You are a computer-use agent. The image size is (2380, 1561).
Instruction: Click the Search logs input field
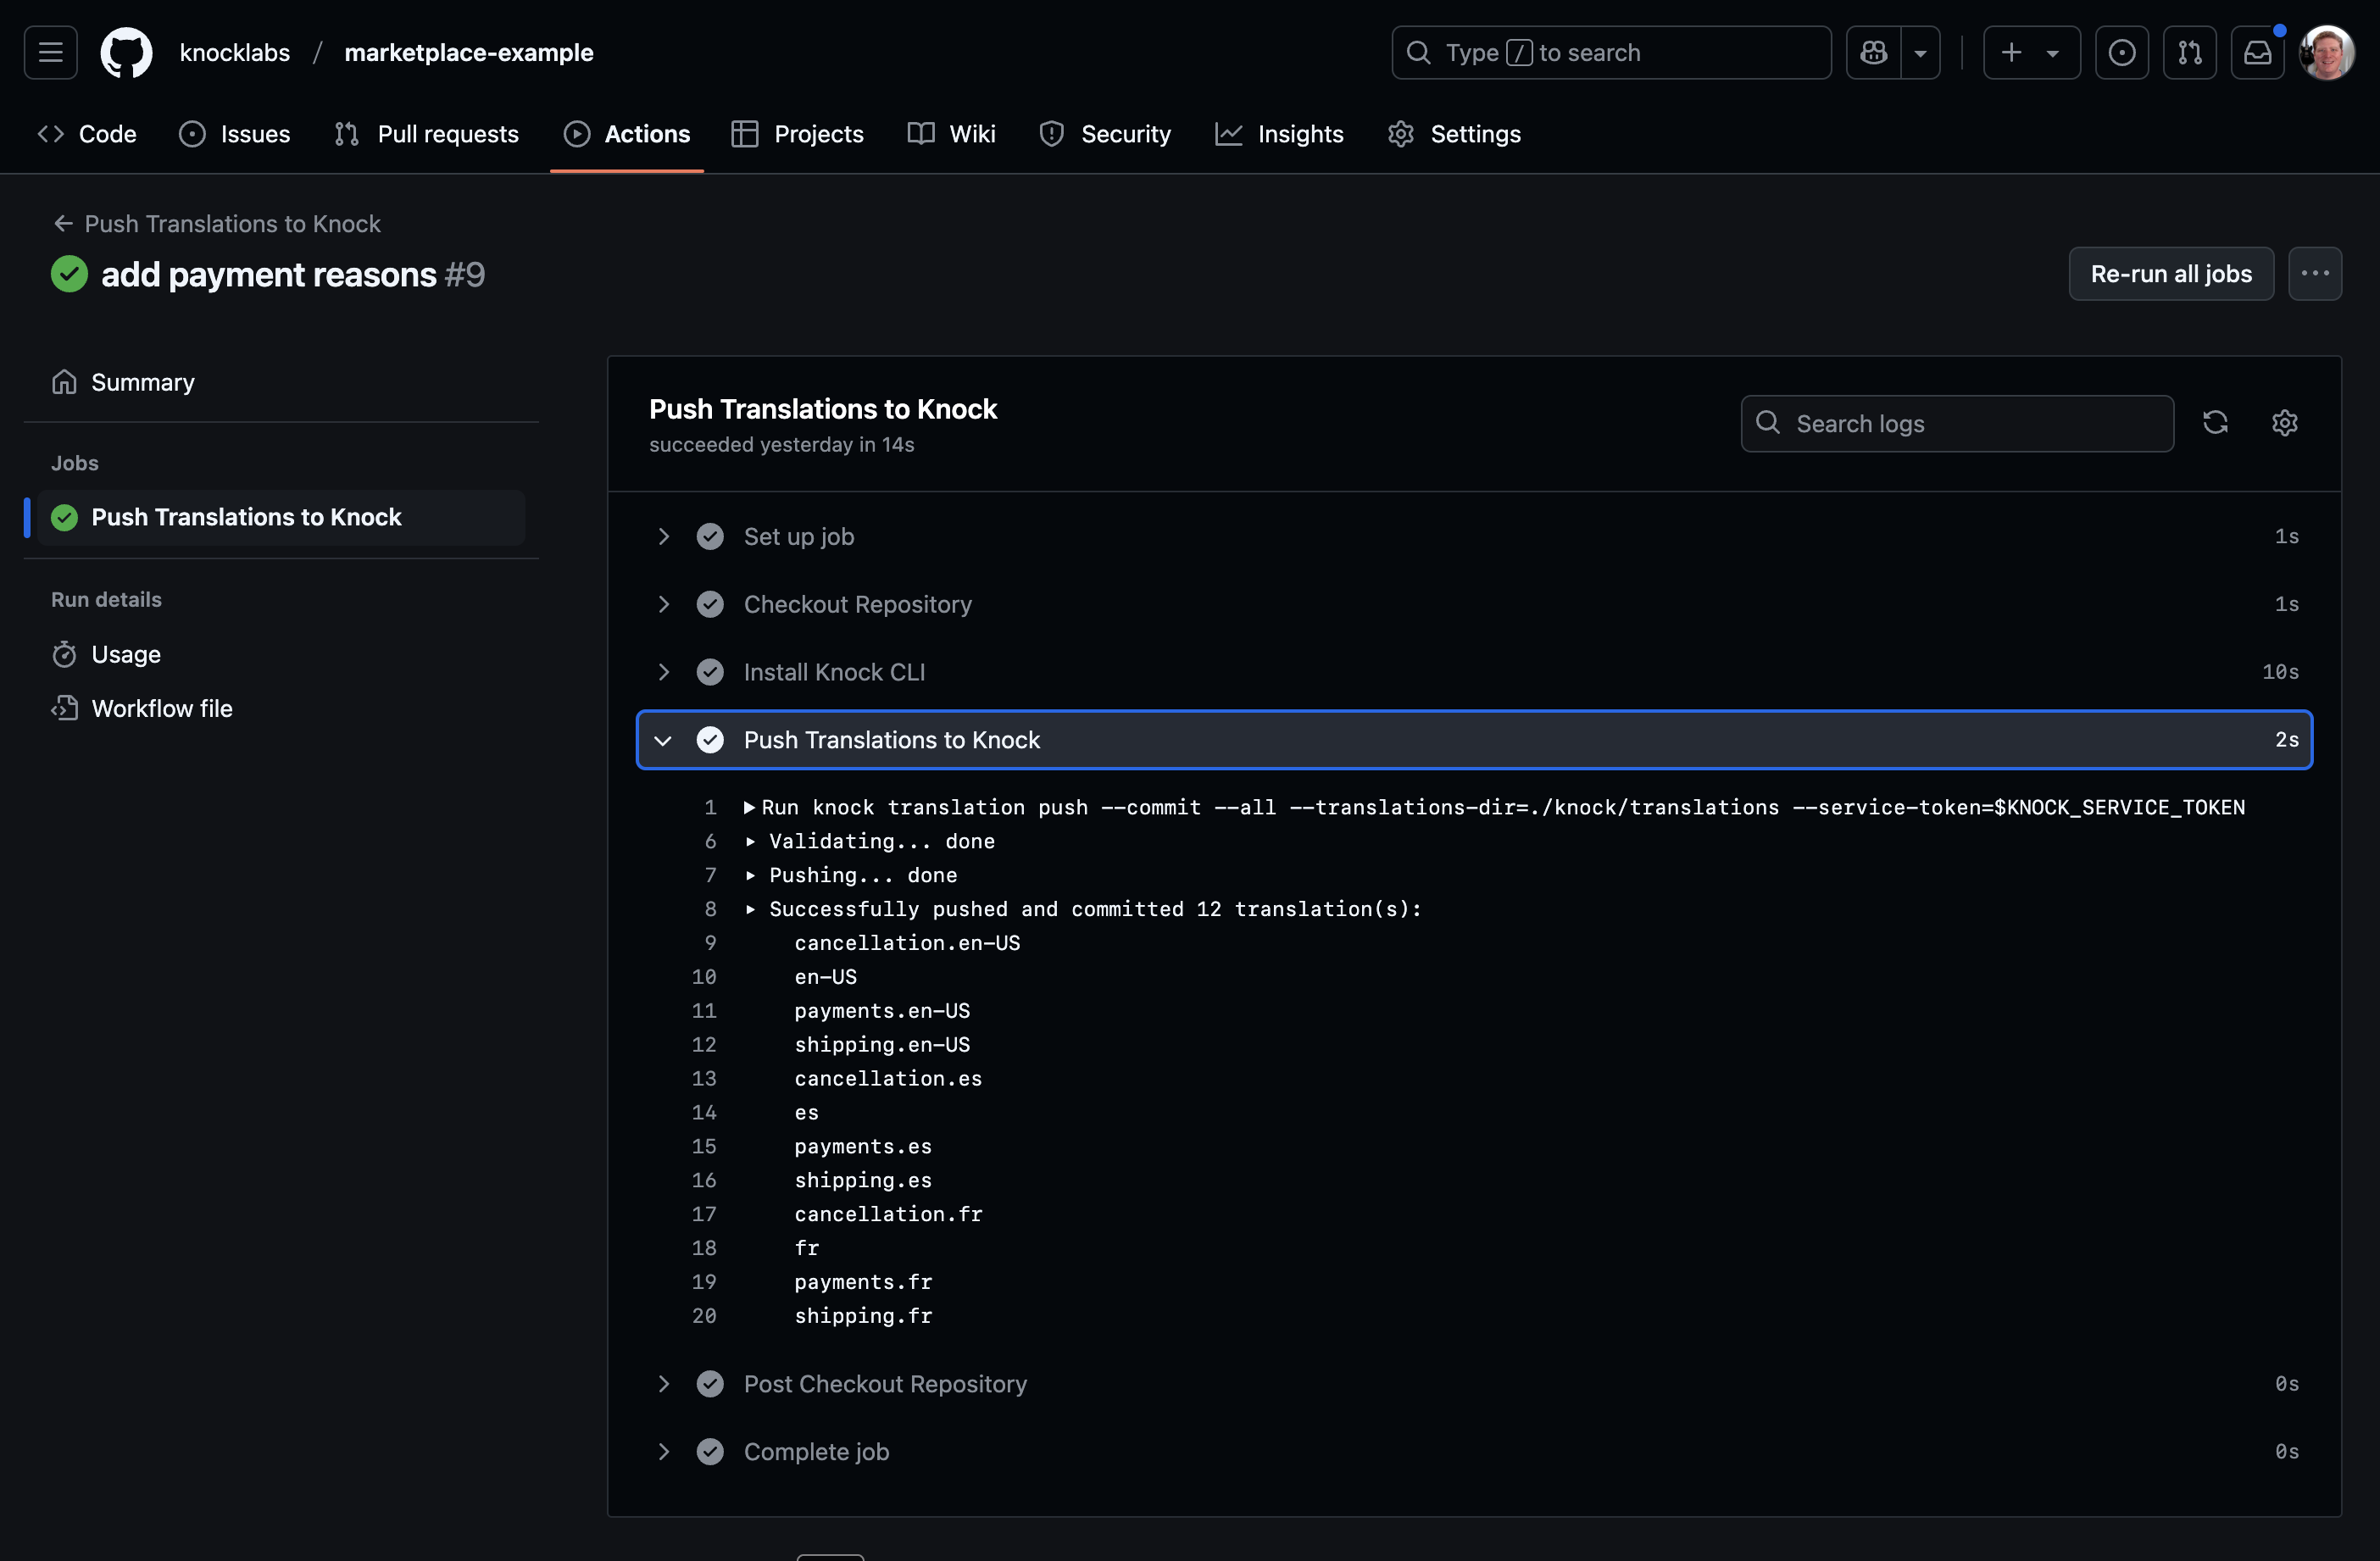click(x=1956, y=423)
